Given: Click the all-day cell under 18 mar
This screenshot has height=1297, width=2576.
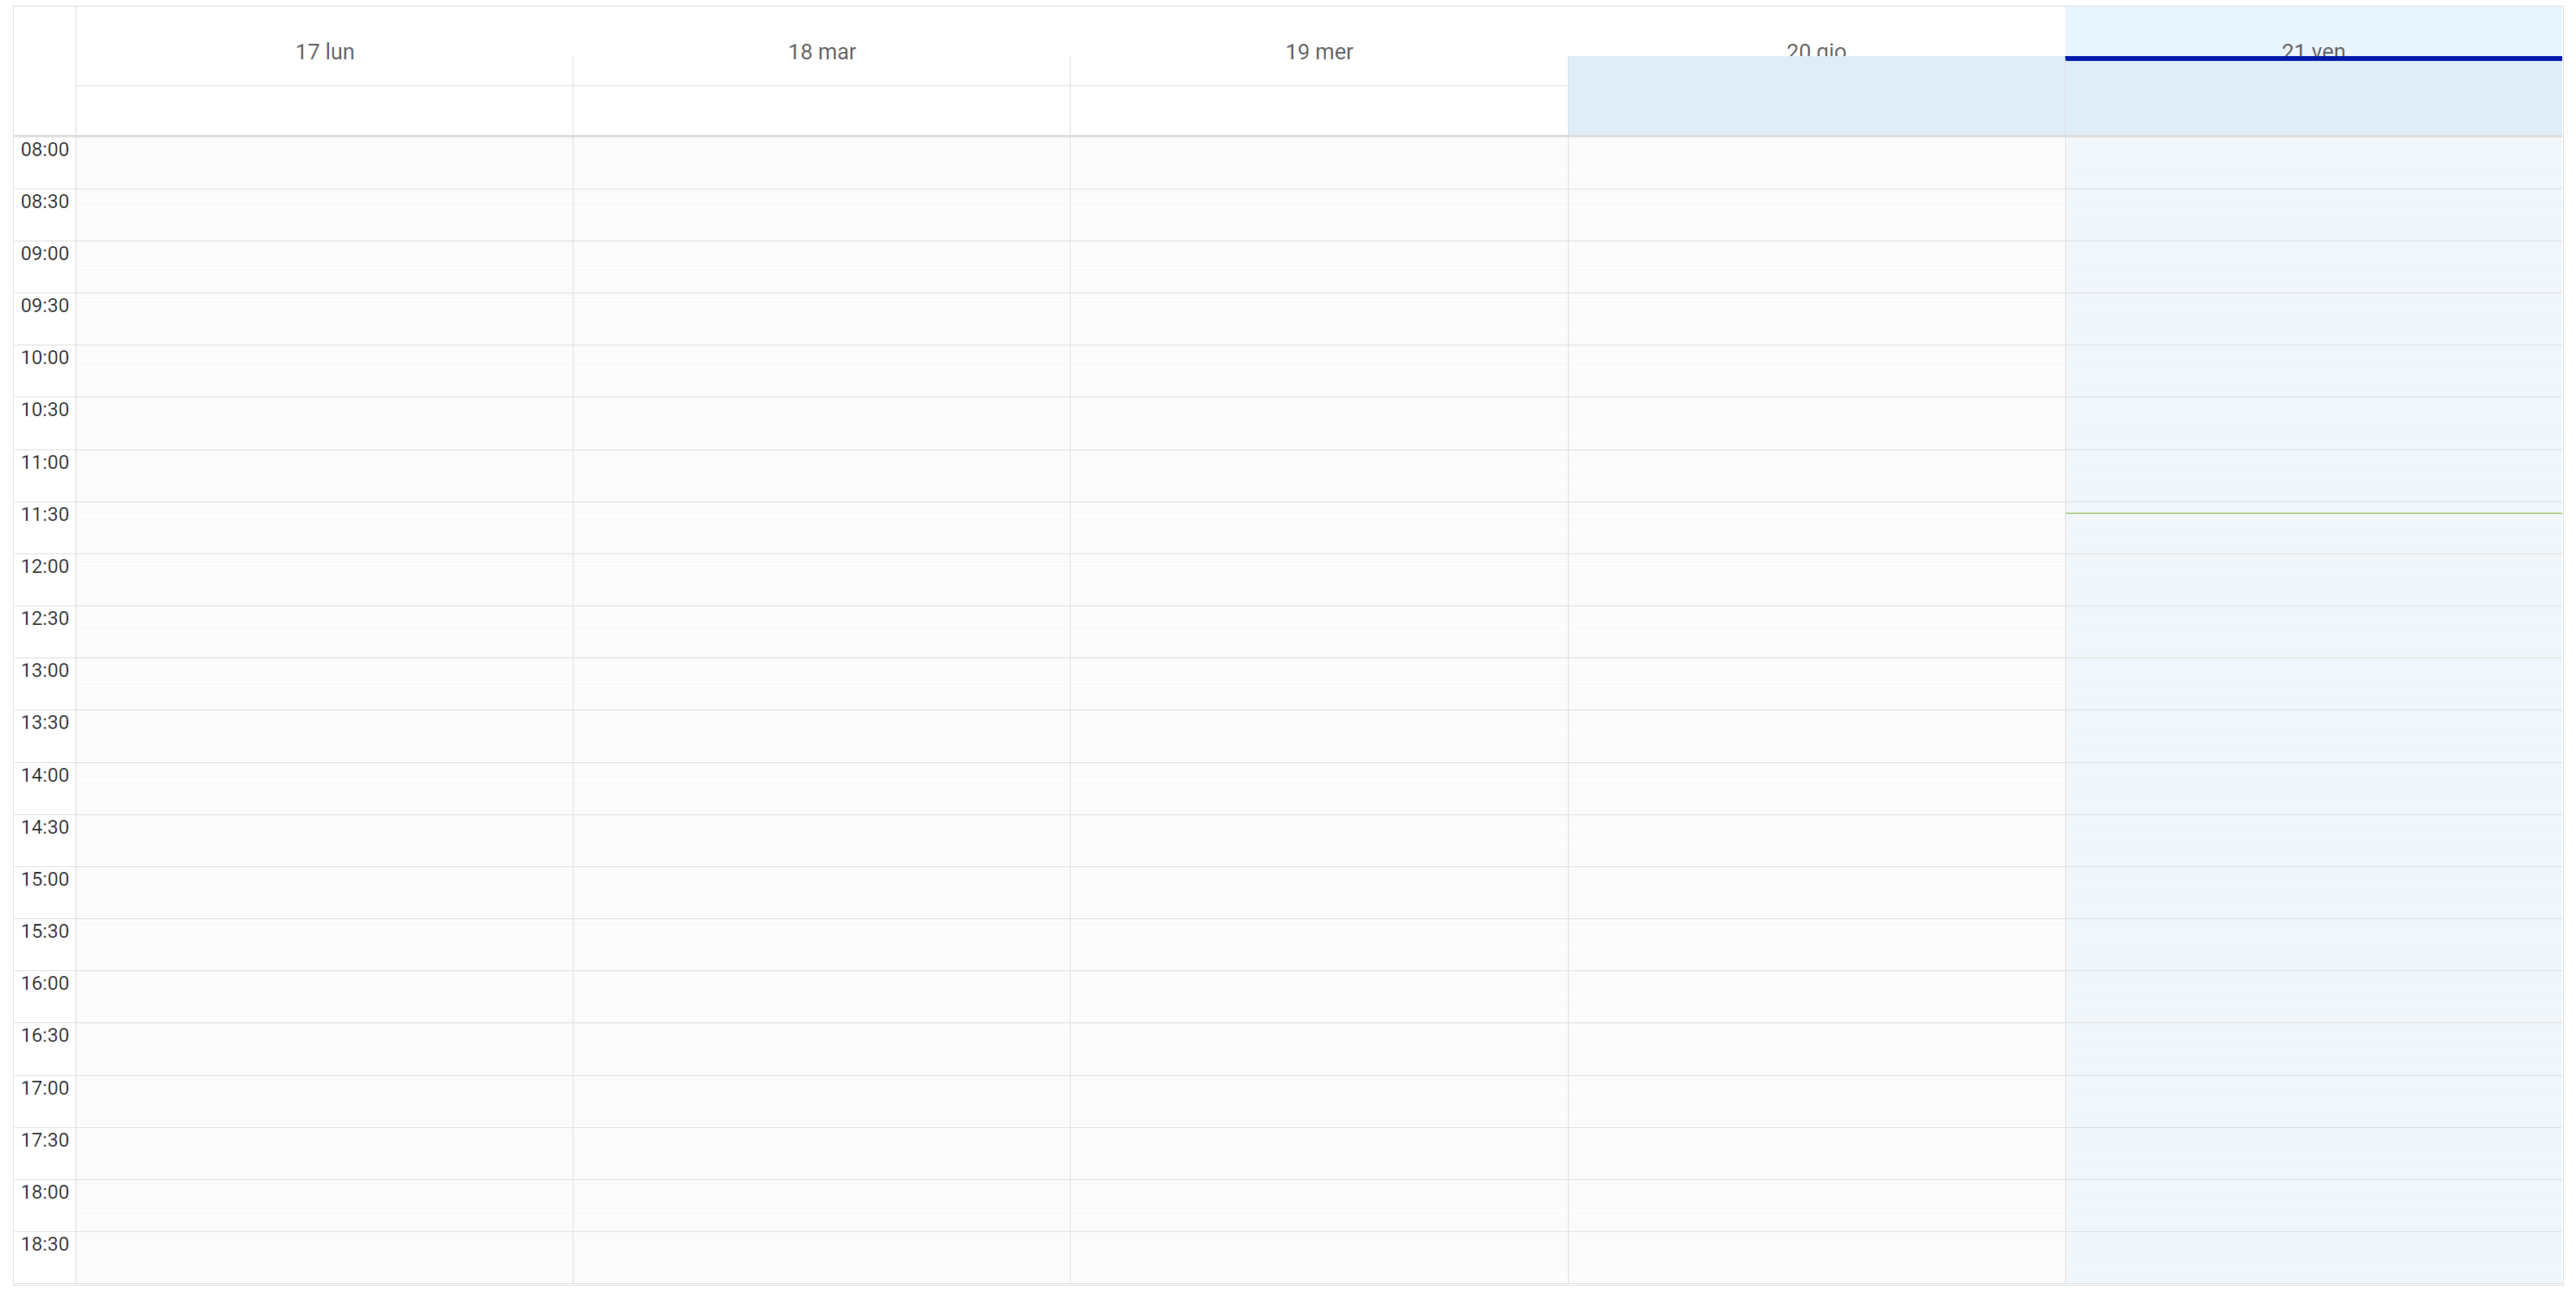Looking at the screenshot, I should pyautogui.click(x=821, y=110).
